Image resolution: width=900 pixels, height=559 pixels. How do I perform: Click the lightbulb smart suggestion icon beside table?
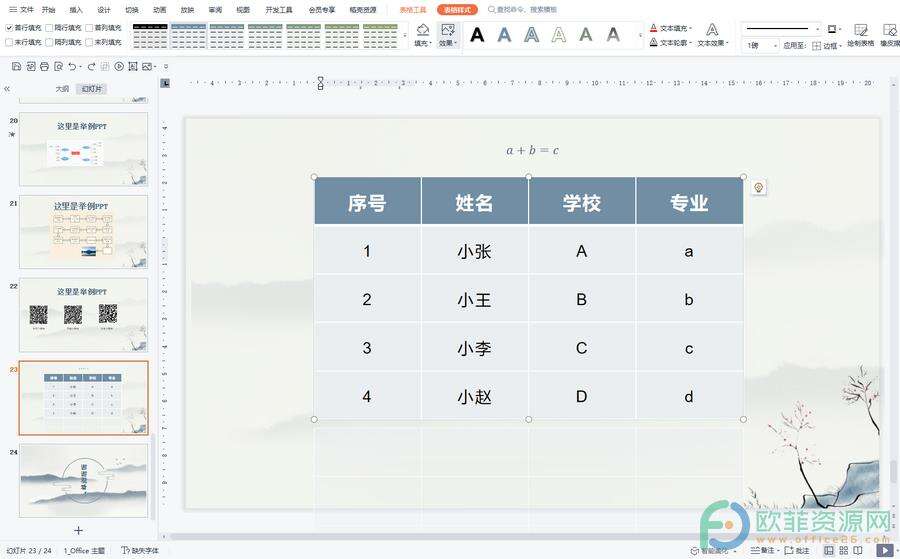point(759,188)
